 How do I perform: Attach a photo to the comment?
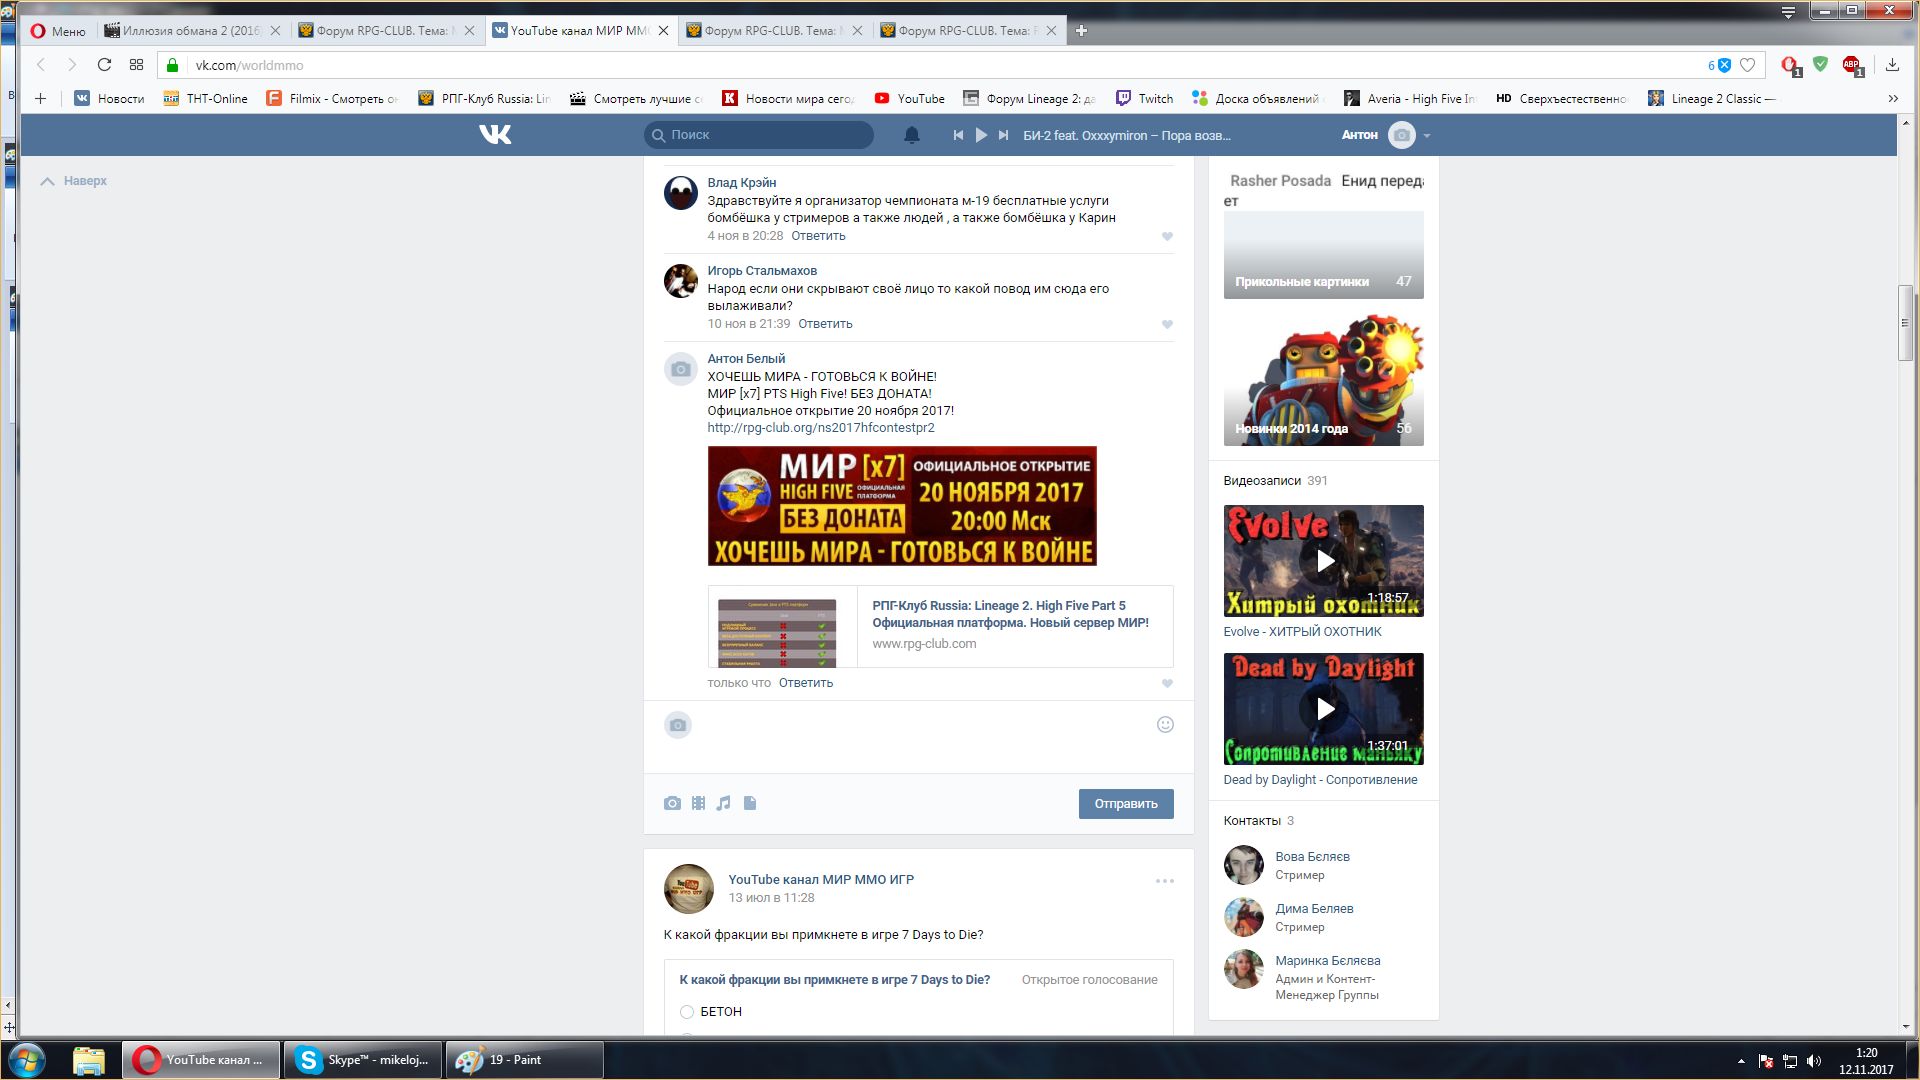coord(672,803)
